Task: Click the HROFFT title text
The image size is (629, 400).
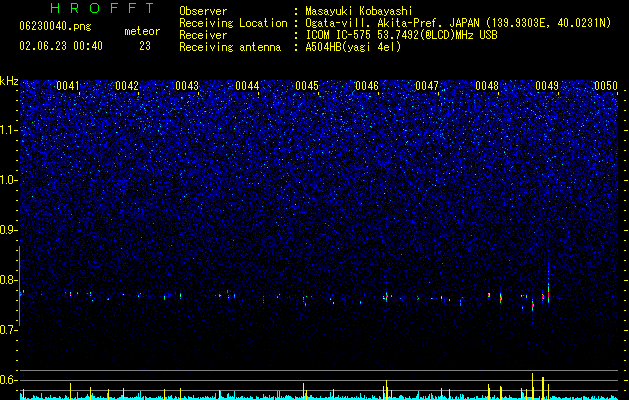Action: [x=103, y=8]
